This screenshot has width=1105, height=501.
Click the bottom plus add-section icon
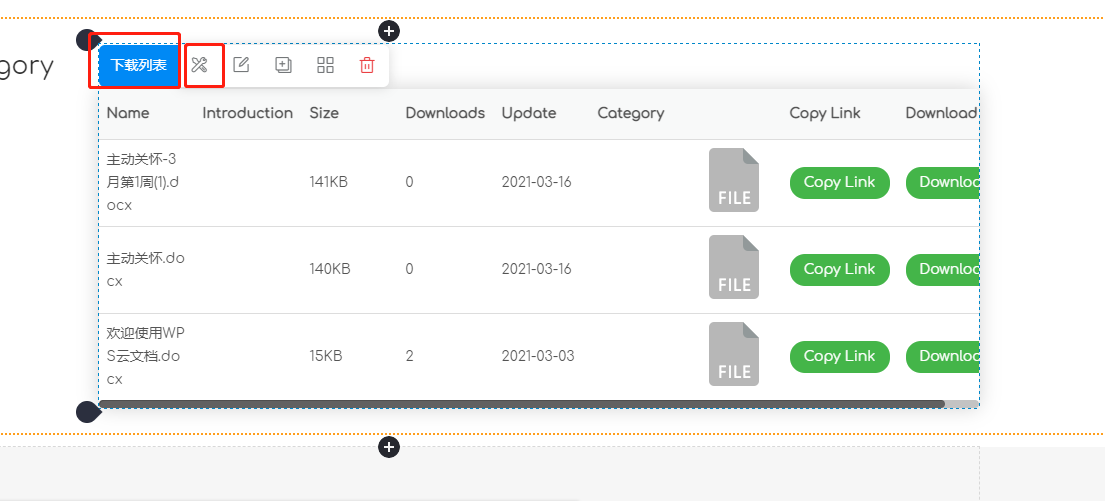point(389,447)
